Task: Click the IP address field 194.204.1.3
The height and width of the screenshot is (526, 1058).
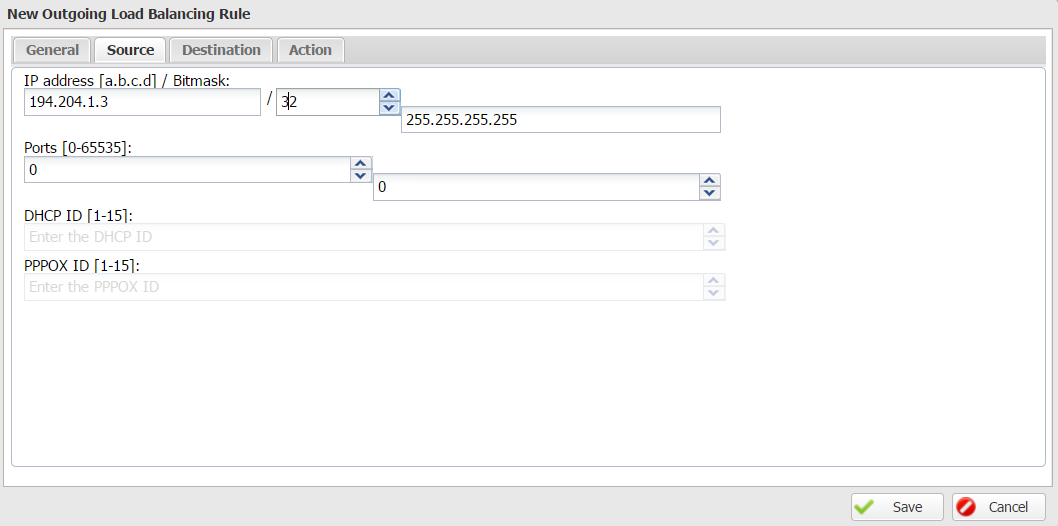Action: click(x=142, y=103)
